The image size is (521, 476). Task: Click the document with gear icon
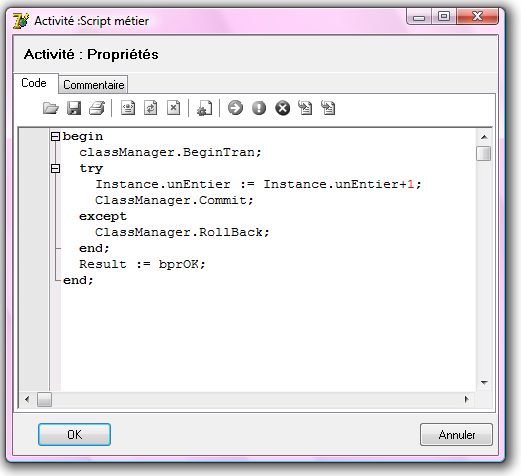coord(204,108)
